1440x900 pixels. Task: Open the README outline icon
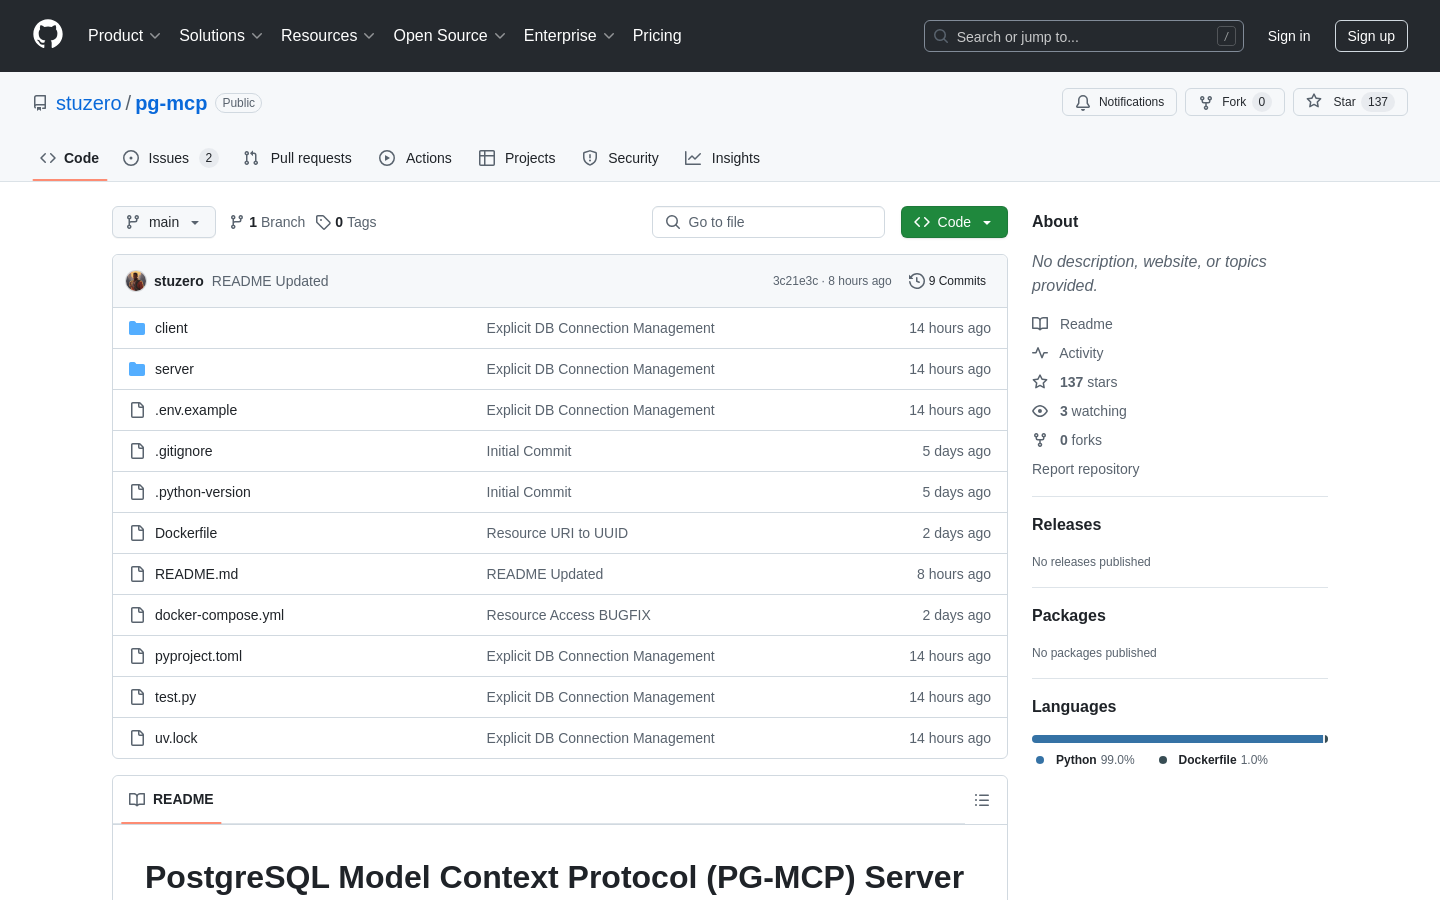pos(981,800)
